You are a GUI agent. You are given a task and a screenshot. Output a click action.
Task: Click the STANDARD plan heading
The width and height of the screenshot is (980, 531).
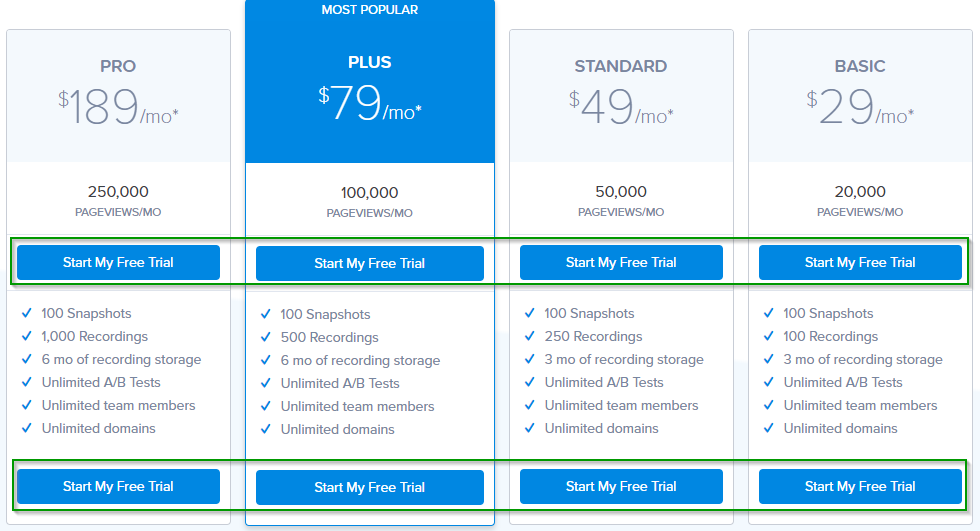pyautogui.click(x=621, y=67)
